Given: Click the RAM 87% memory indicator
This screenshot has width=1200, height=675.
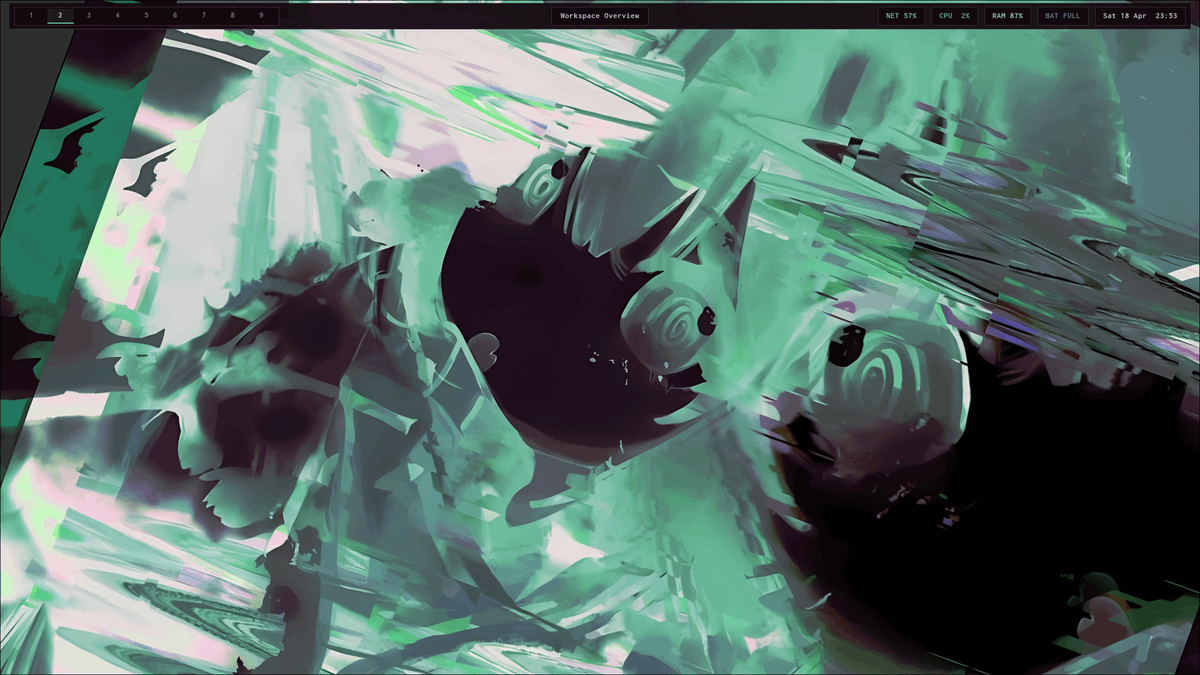Looking at the screenshot, I should point(1007,15).
